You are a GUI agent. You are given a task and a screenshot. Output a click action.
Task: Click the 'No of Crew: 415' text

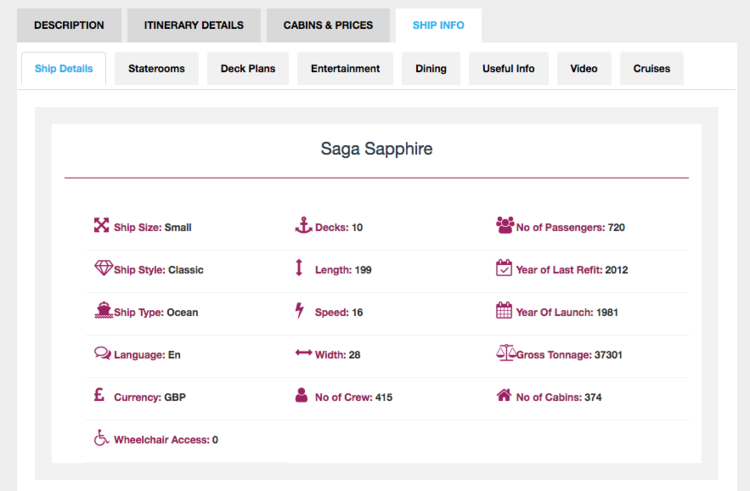(x=353, y=397)
